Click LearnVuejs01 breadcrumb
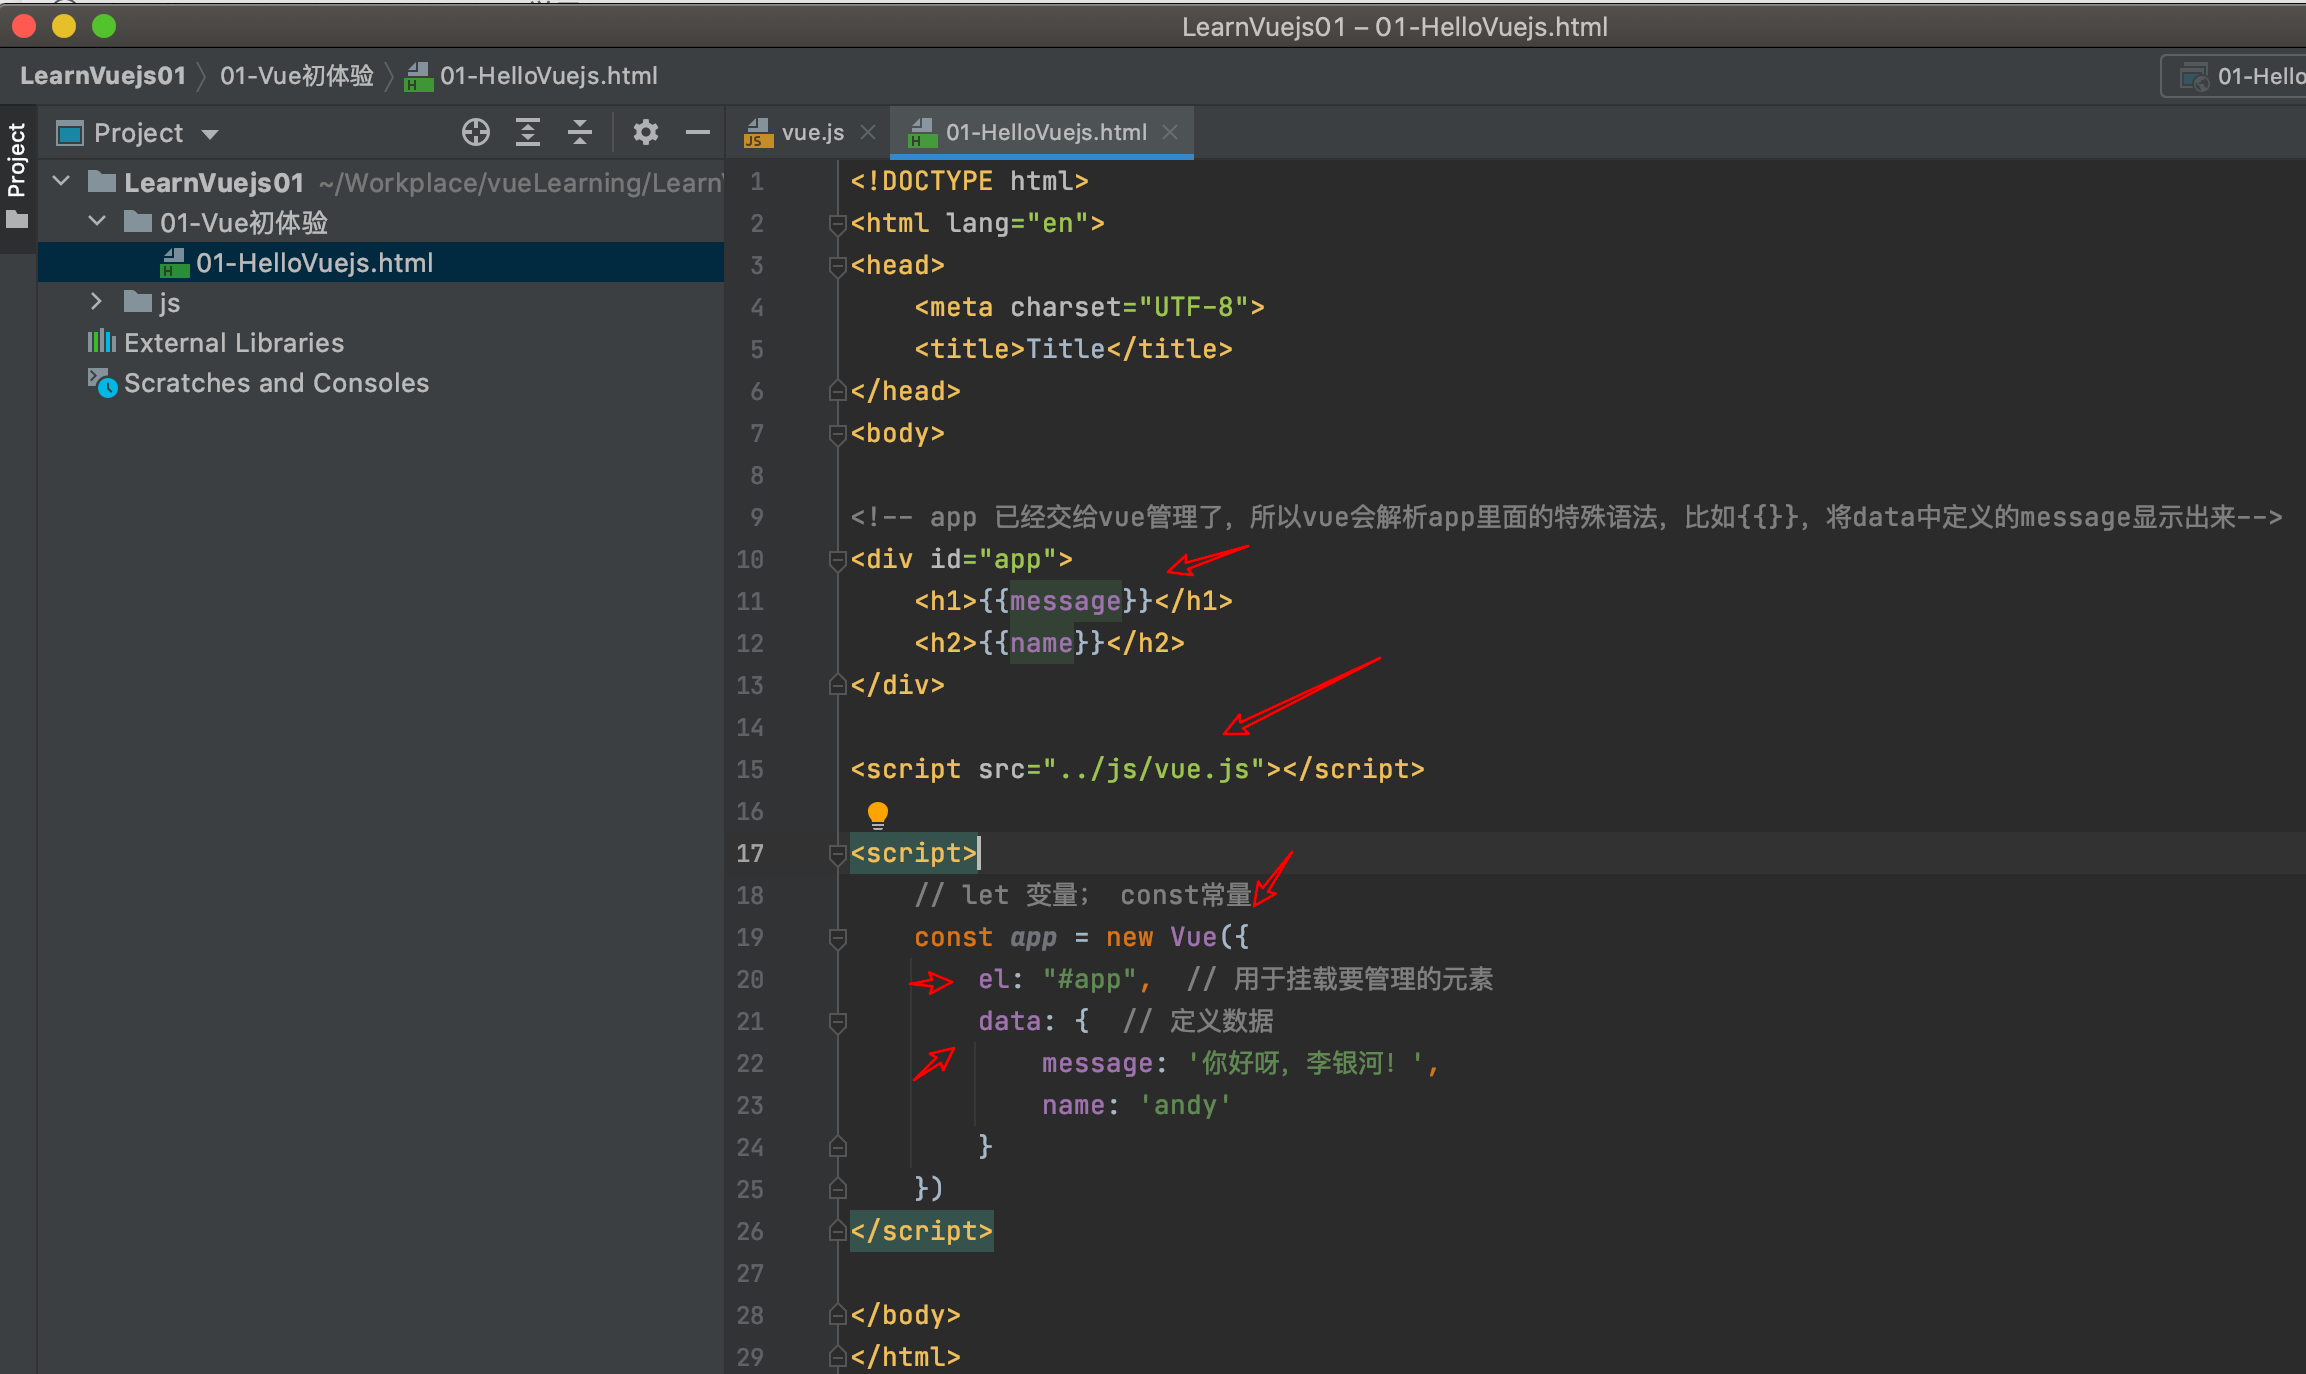Screen dimensions: 2306x1374 click(x=103, y=76)
